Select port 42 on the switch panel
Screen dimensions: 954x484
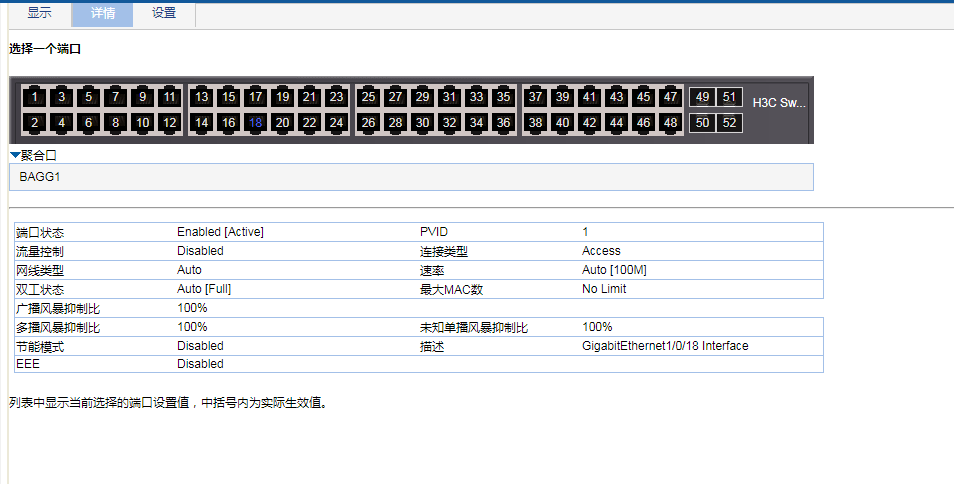click(590, 123)
